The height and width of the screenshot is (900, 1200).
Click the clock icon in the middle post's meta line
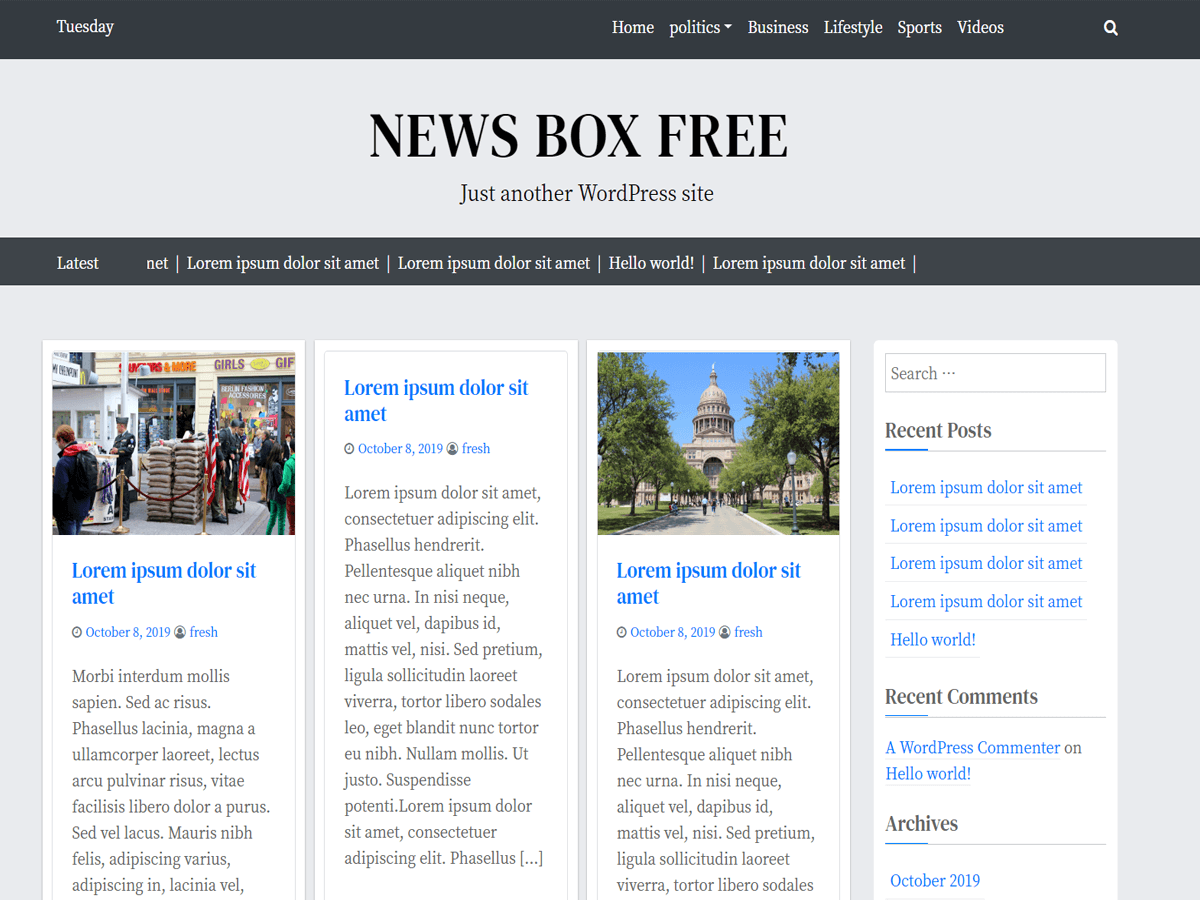351,448
